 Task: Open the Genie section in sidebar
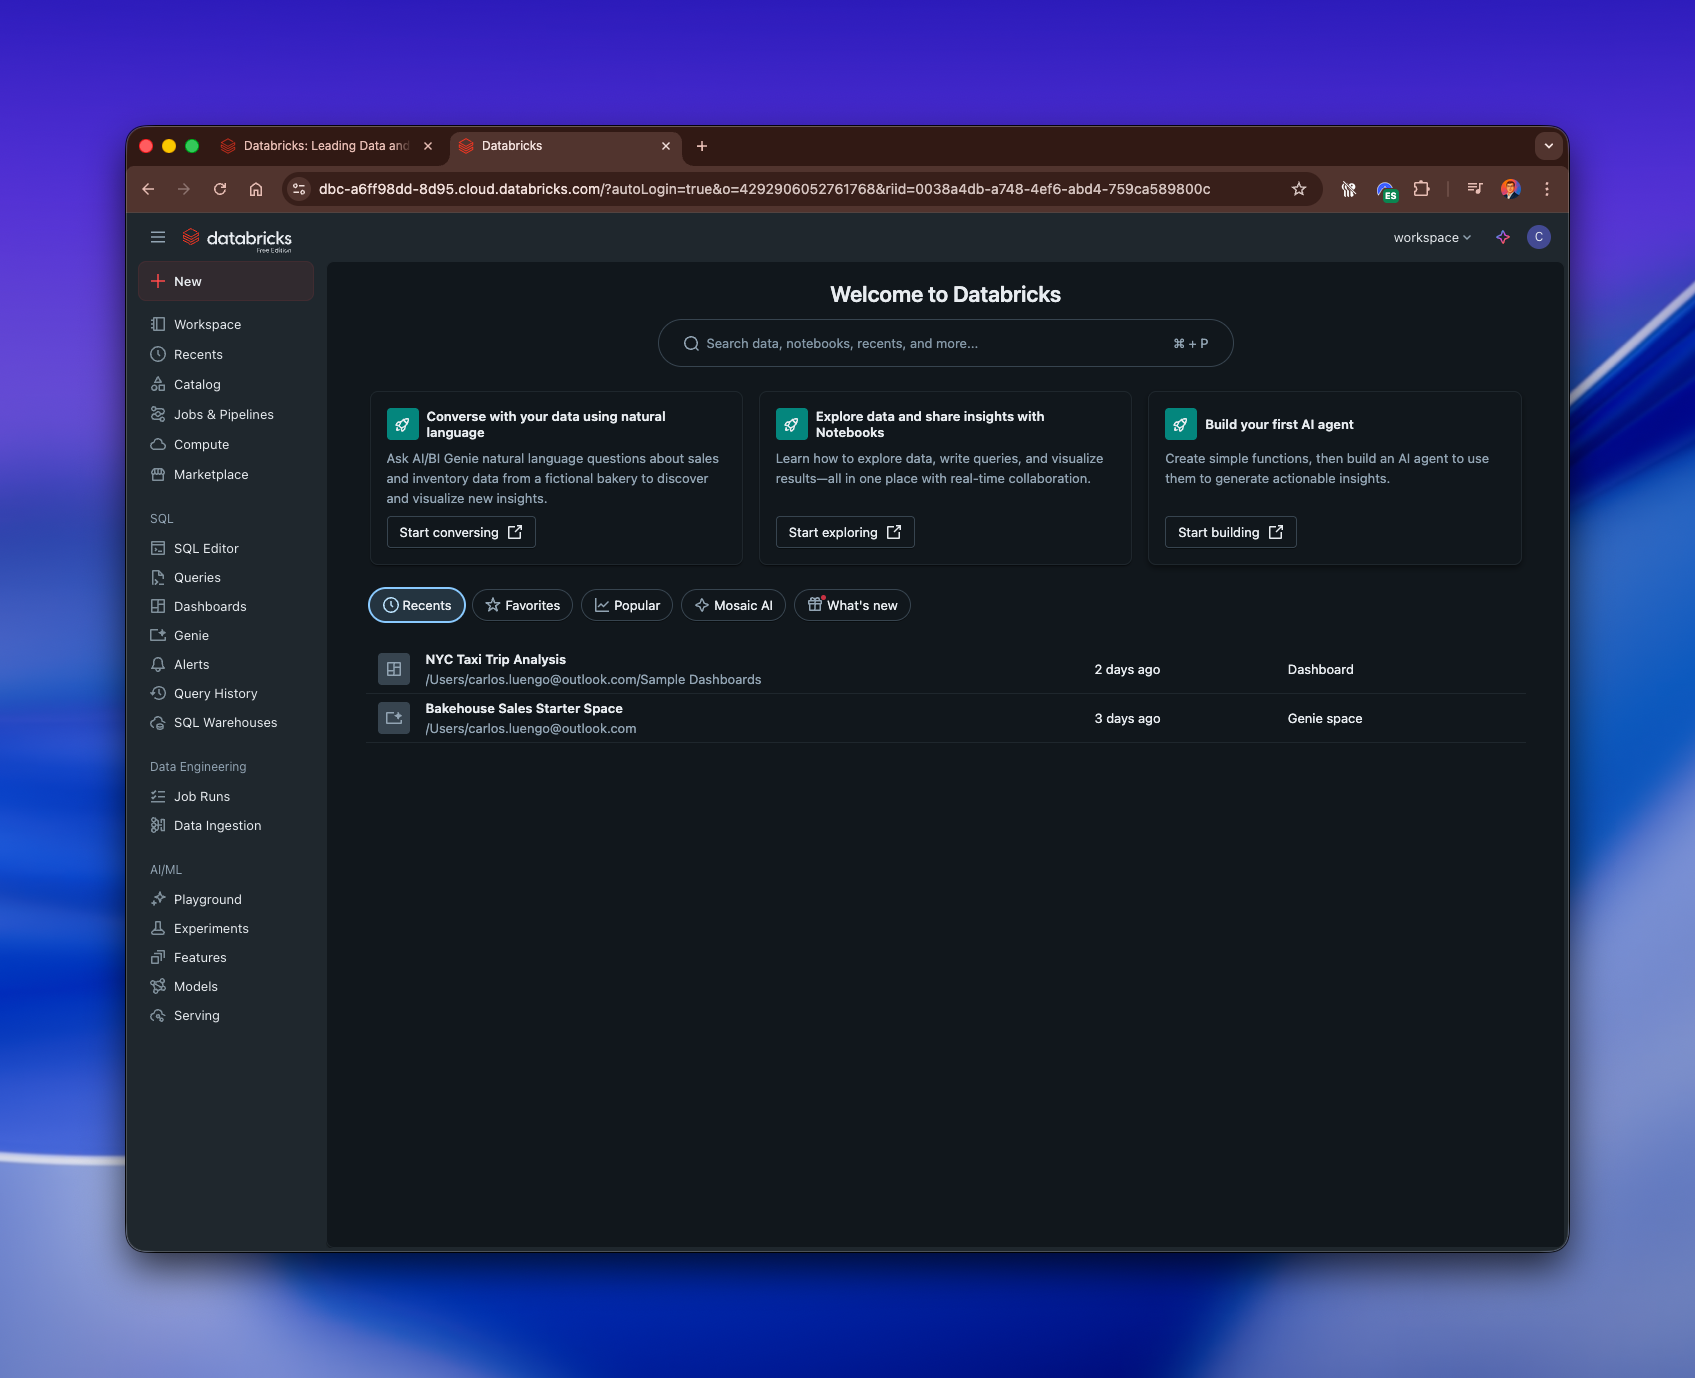(190, 635)
